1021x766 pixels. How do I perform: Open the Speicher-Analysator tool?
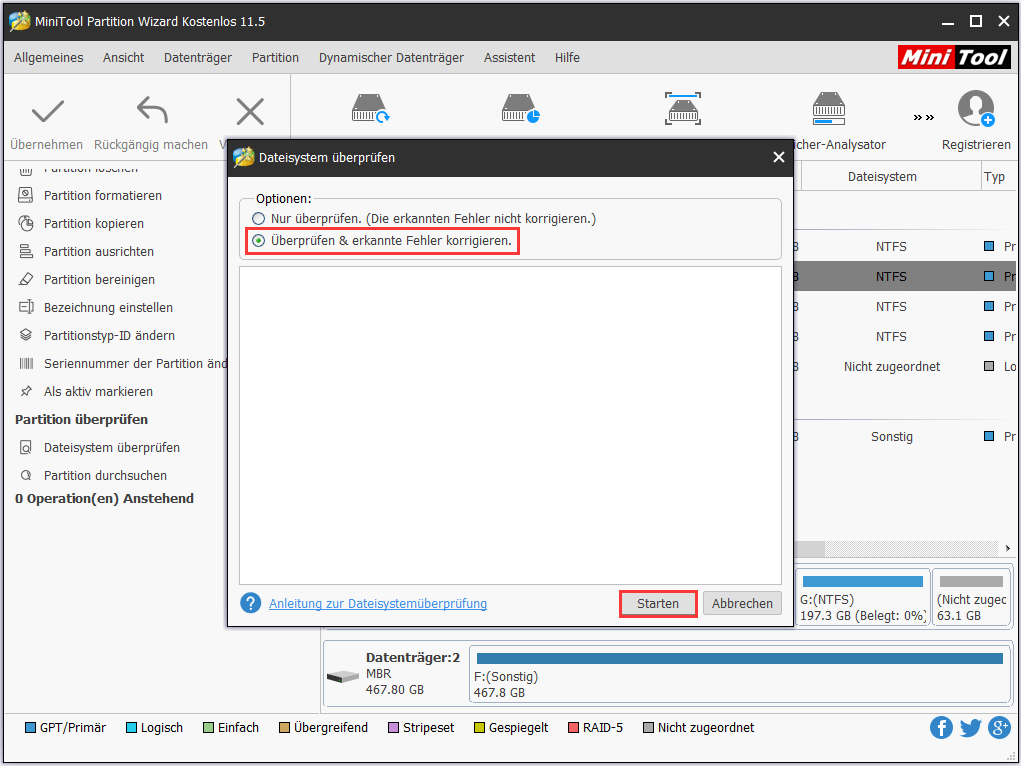pos(829,109)
